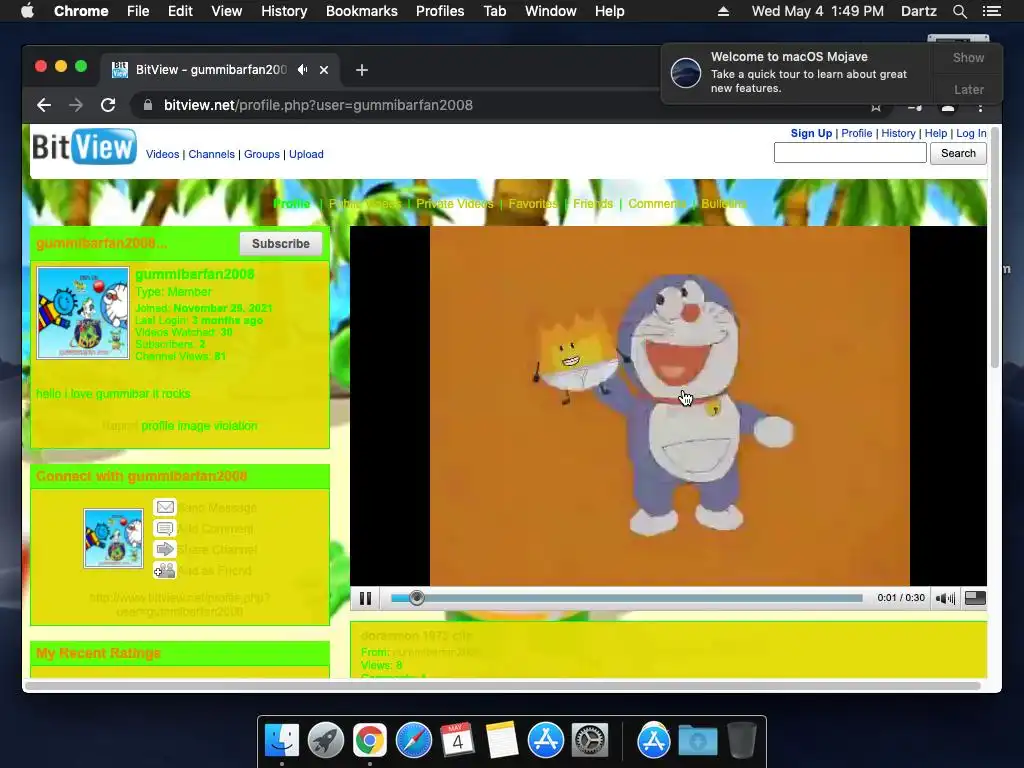1024x768 pixels.
Task: Click in the BitView search field
Action: click(850, 153)
